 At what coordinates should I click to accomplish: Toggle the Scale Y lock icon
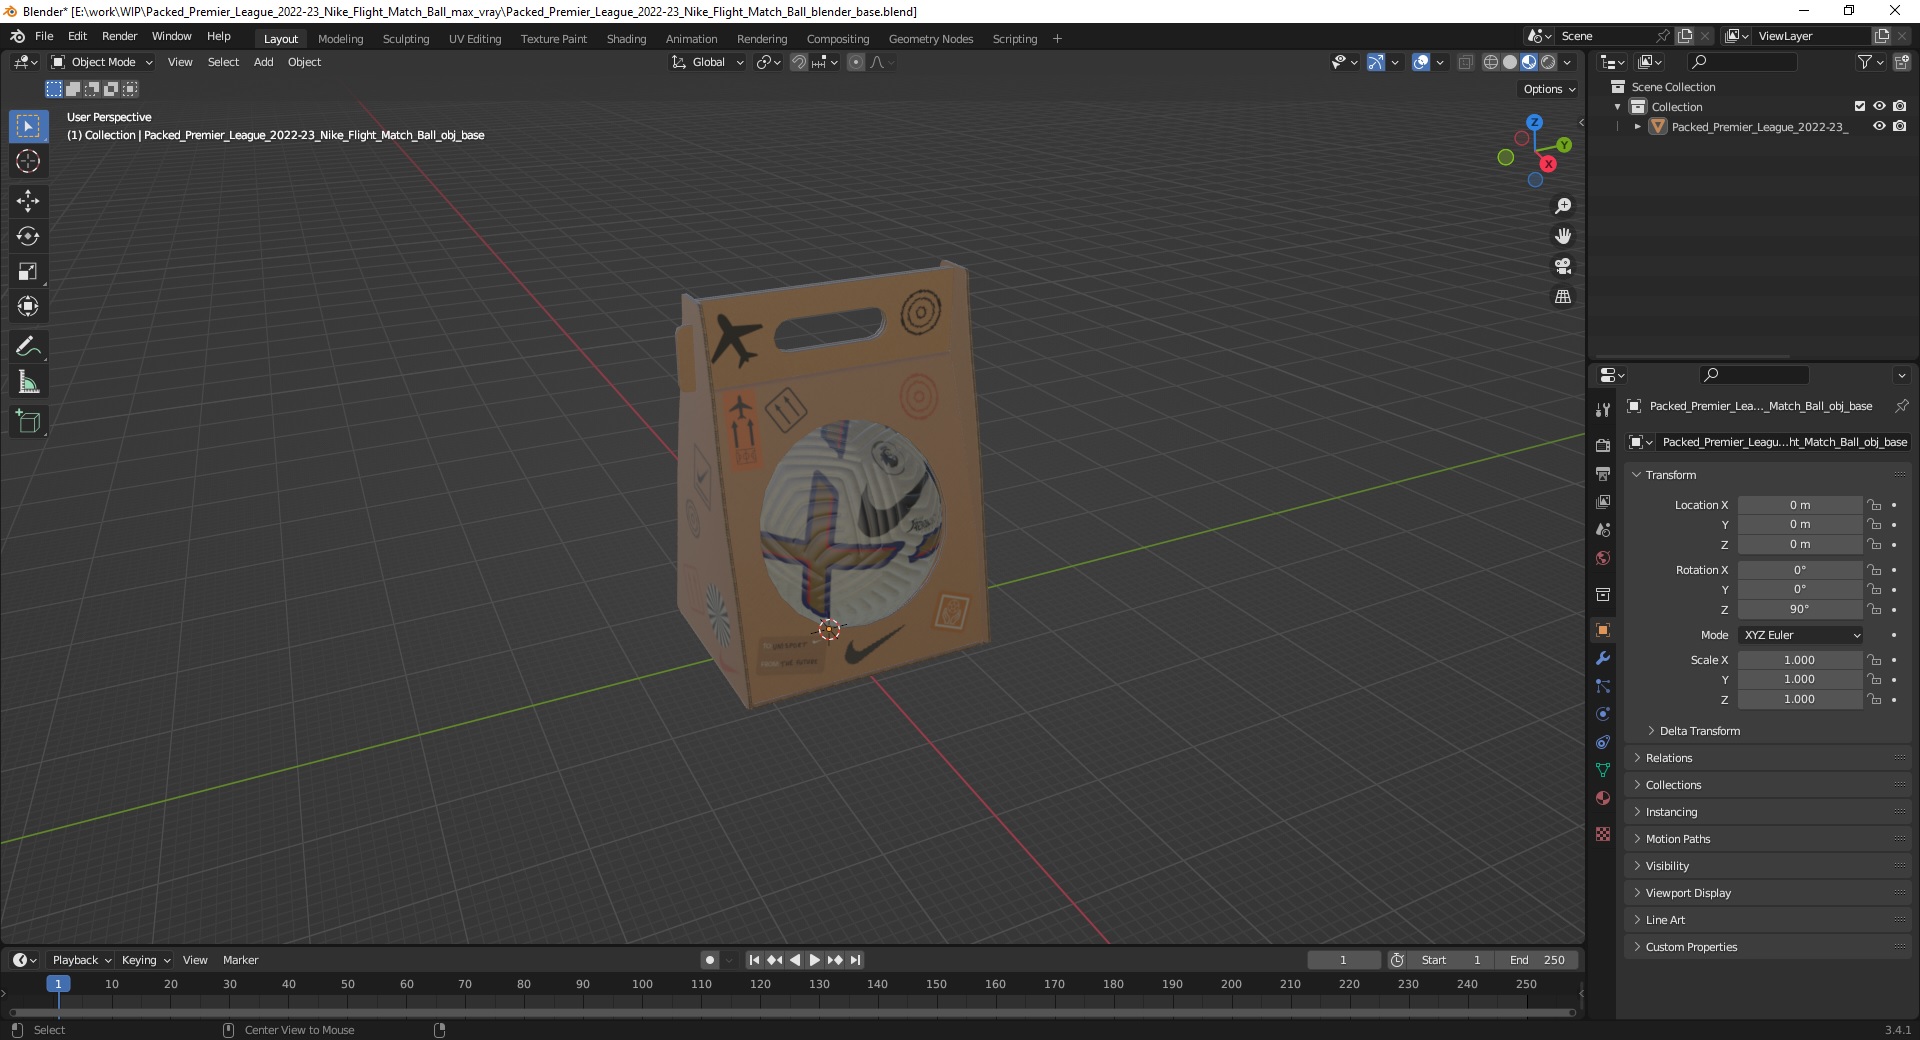pyautogui.click(x=1875, y=679)
